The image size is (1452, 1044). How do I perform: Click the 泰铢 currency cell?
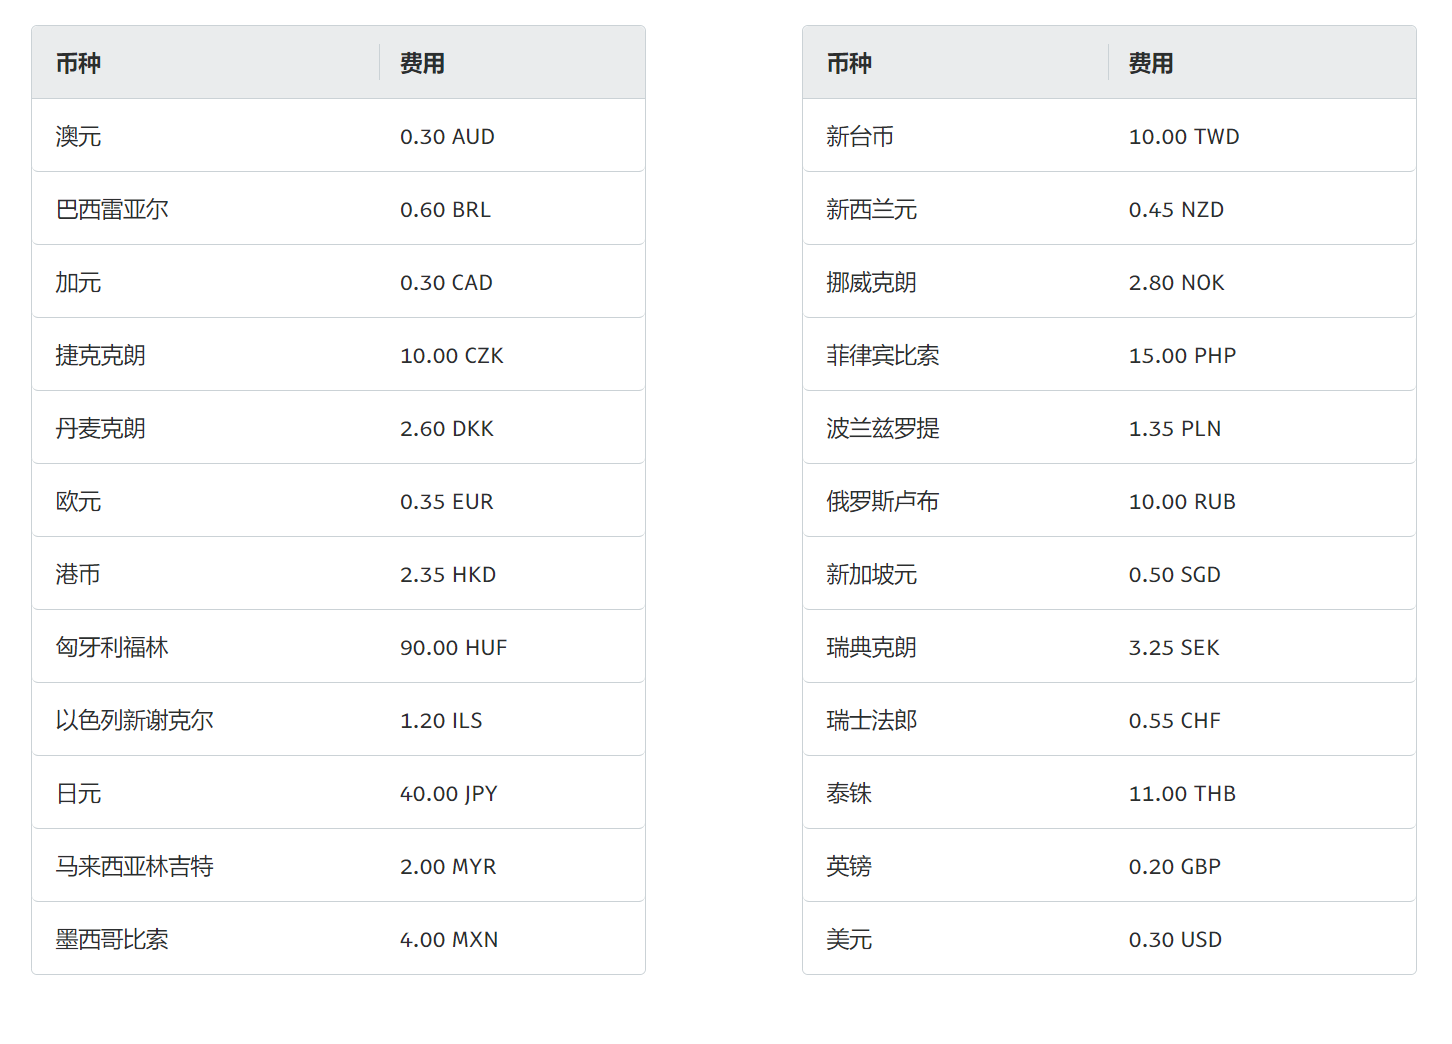849,793
